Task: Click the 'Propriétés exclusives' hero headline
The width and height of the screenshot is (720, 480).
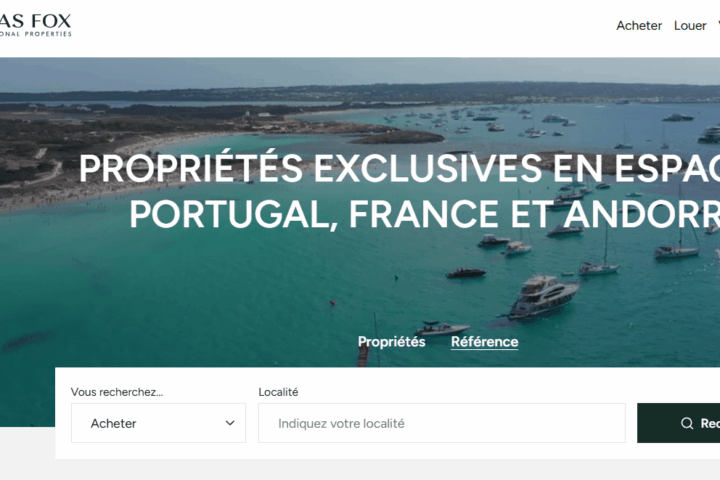Action: pyautogui.click(x=399, y=168)
